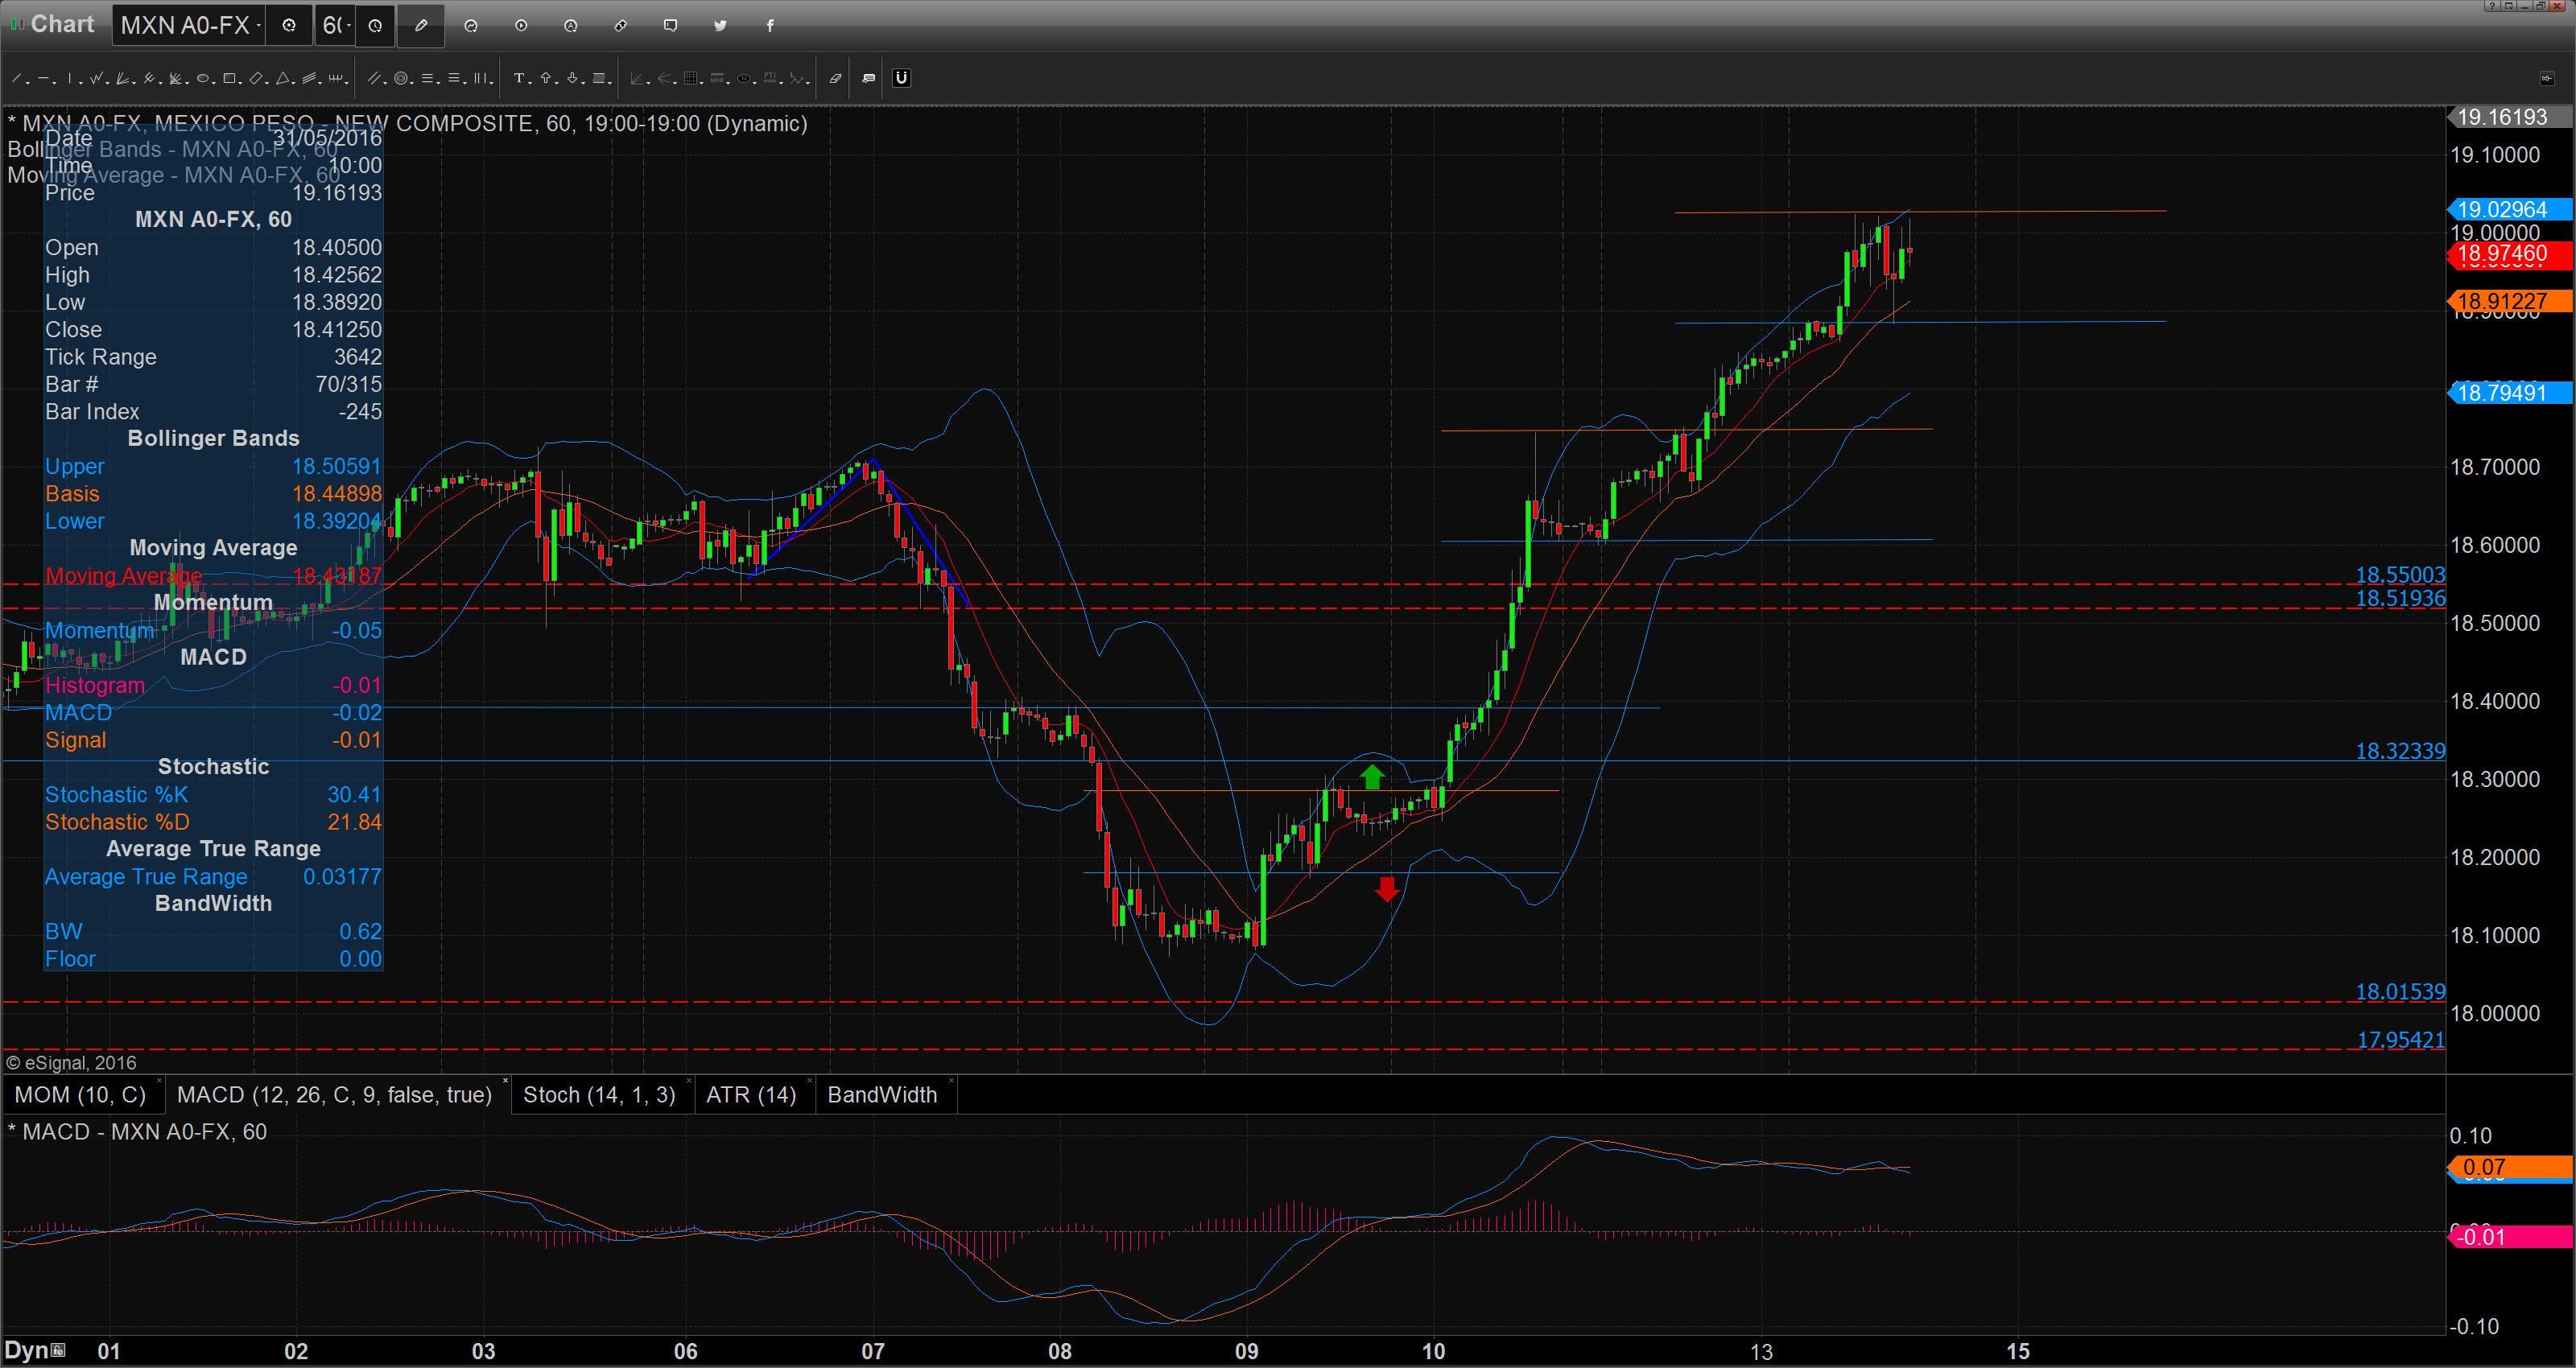This screenshot has width=2576, height=1368.
Task: Share chart on Facebook
Action: [770, 26]
